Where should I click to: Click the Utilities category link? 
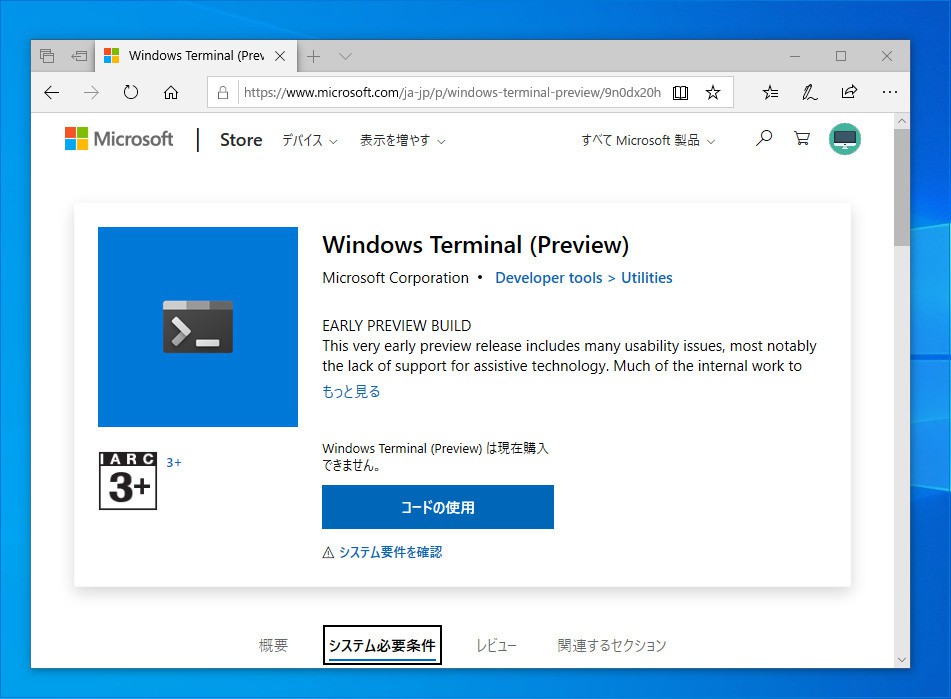647,278
